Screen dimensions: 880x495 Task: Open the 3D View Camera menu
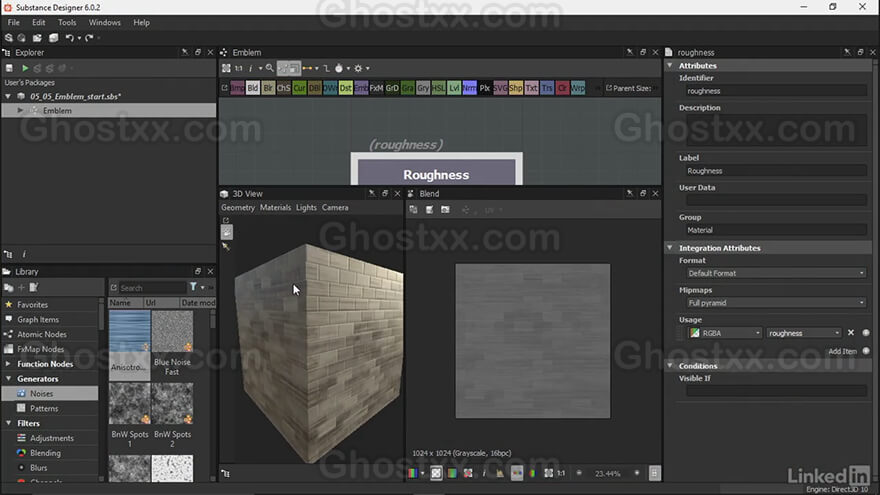click(335, 207)
